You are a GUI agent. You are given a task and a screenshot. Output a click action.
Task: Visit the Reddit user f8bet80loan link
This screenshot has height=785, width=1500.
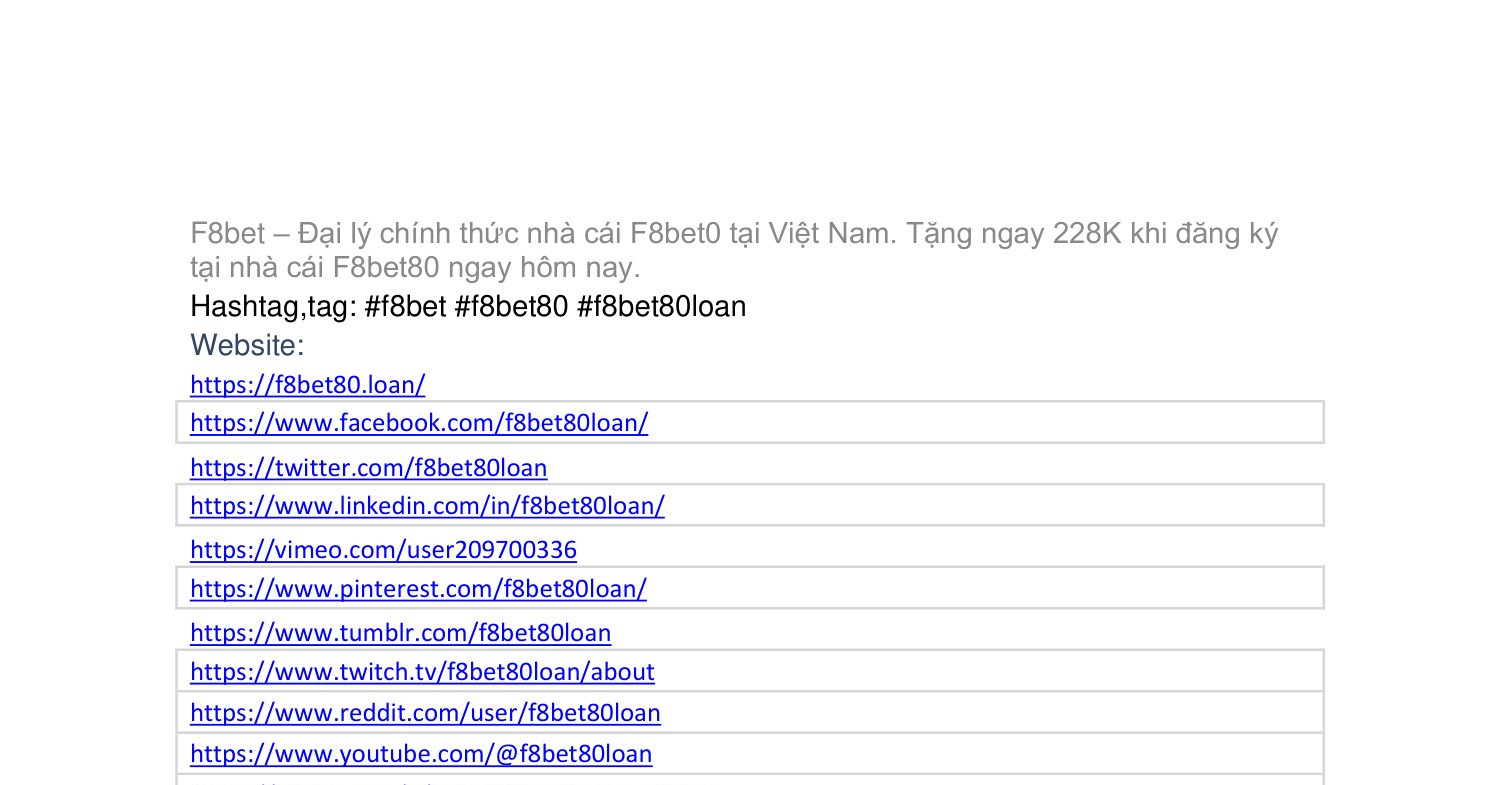tap(425, 713)
